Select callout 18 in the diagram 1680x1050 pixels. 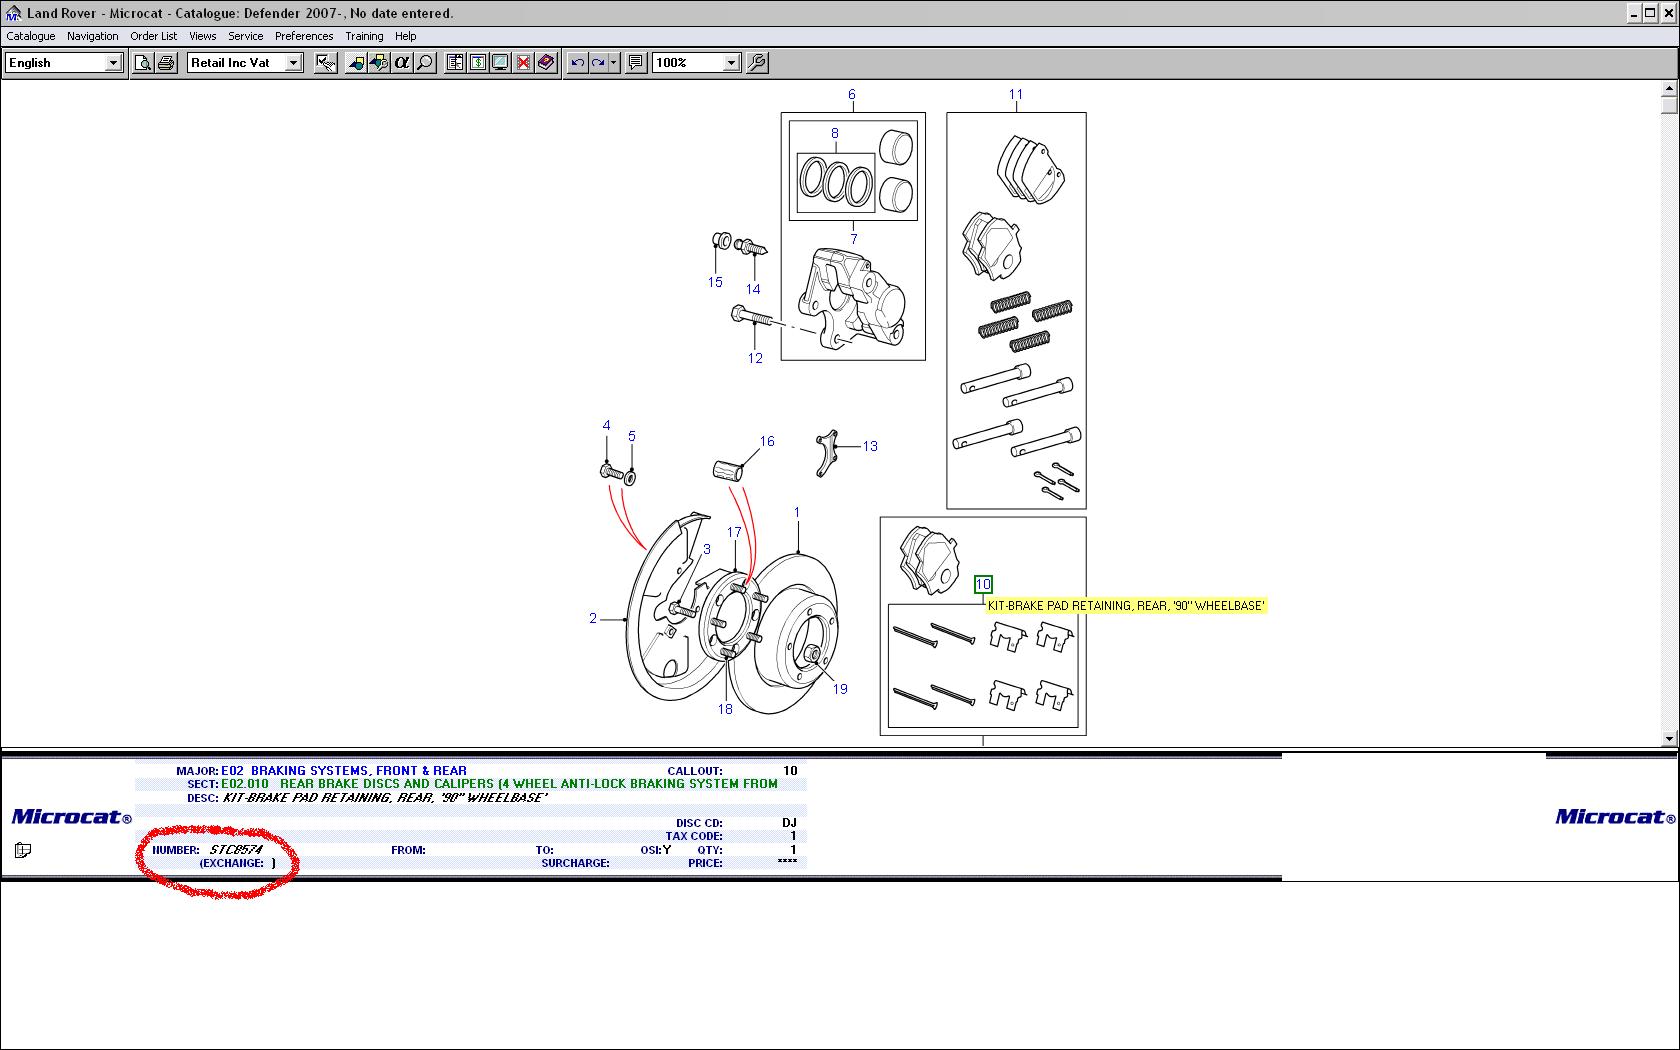725,709
